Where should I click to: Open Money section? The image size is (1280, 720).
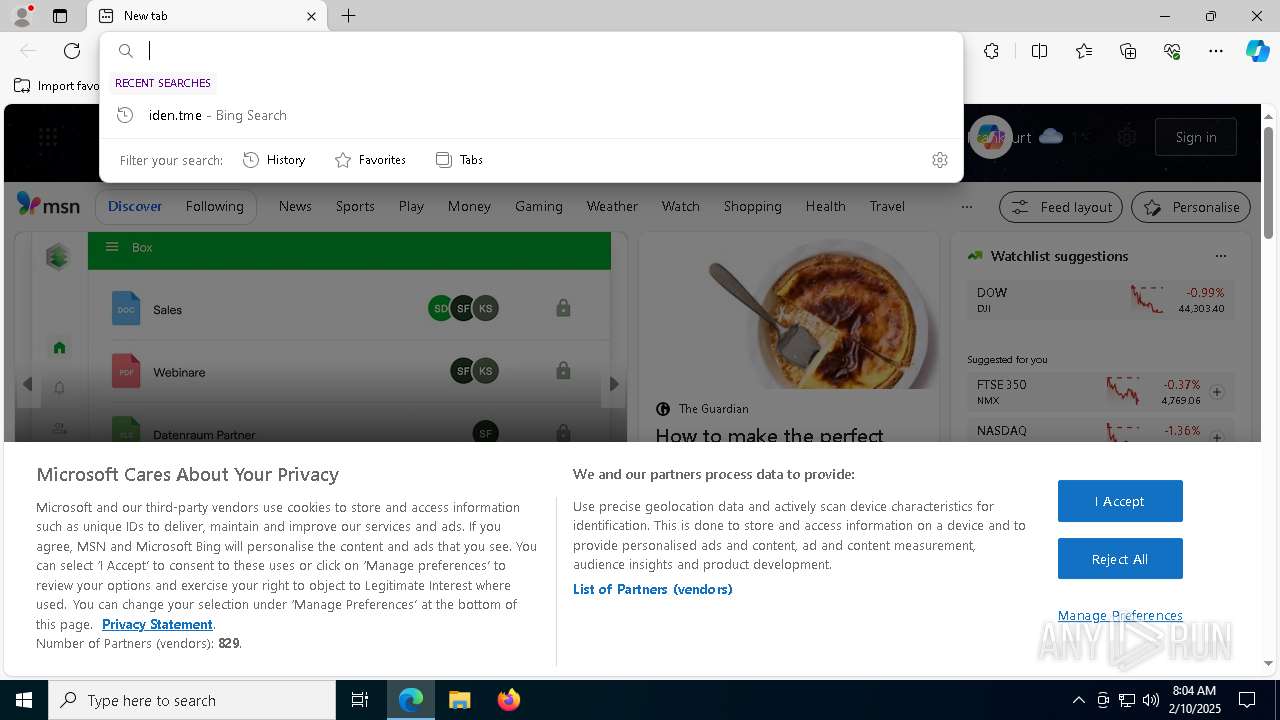click(469, 206)
